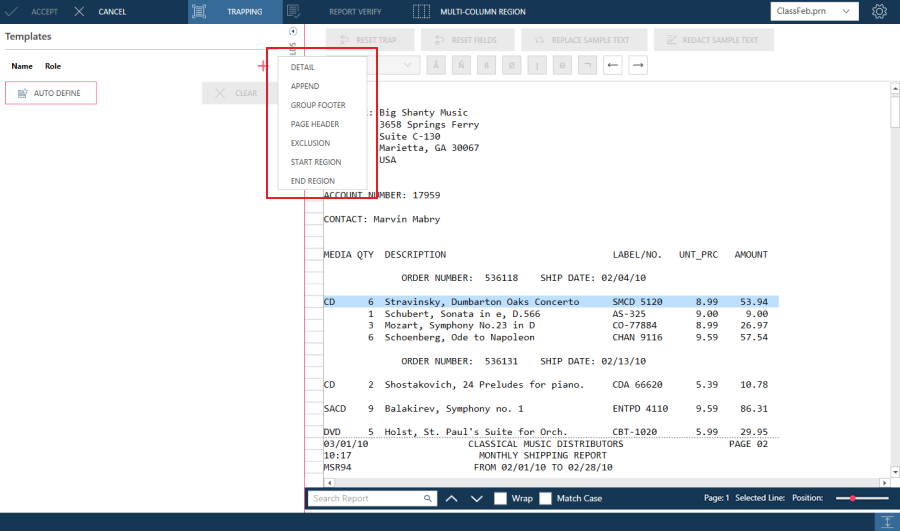Open settings with the gear icon
The image size is (900, 531).
pyautogui.click(x=879, y=12)
